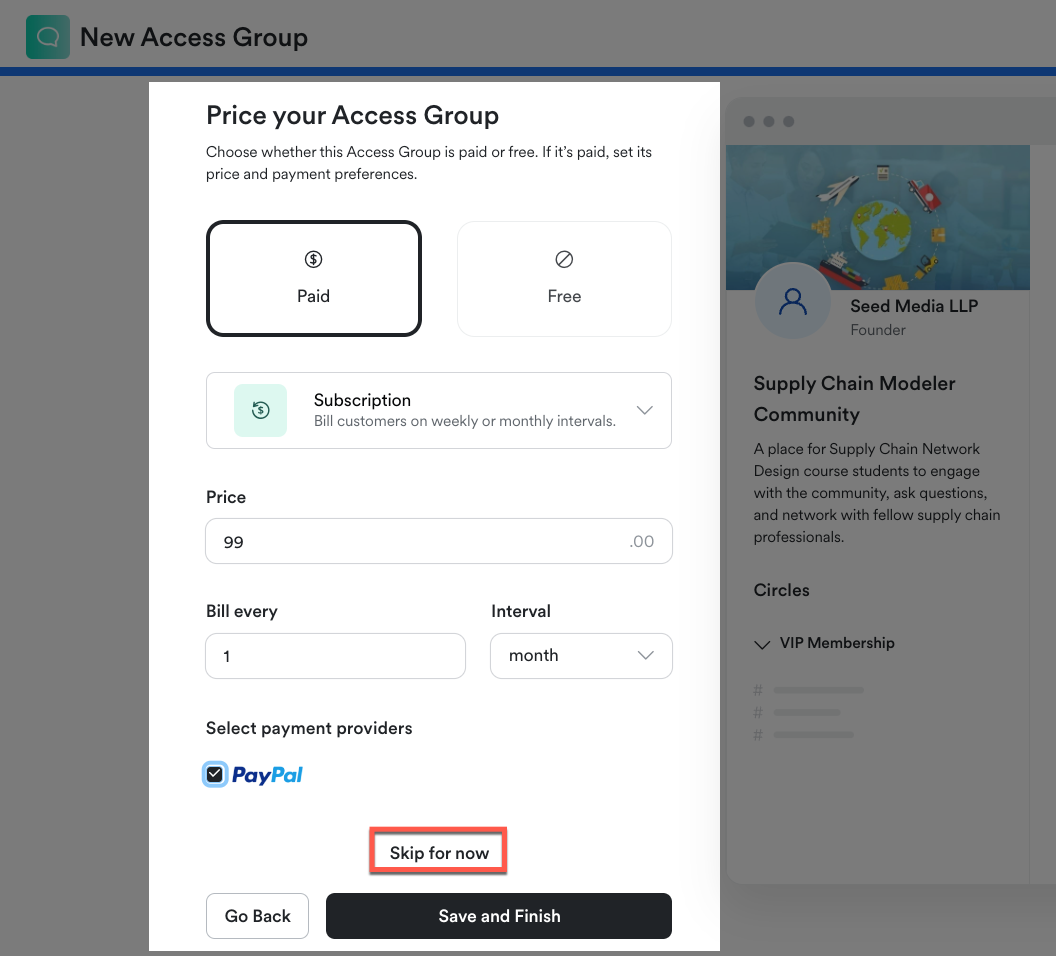Click the Circle logo icon in header
This screenshot has width=1056, height=956.
pos(47,37)
